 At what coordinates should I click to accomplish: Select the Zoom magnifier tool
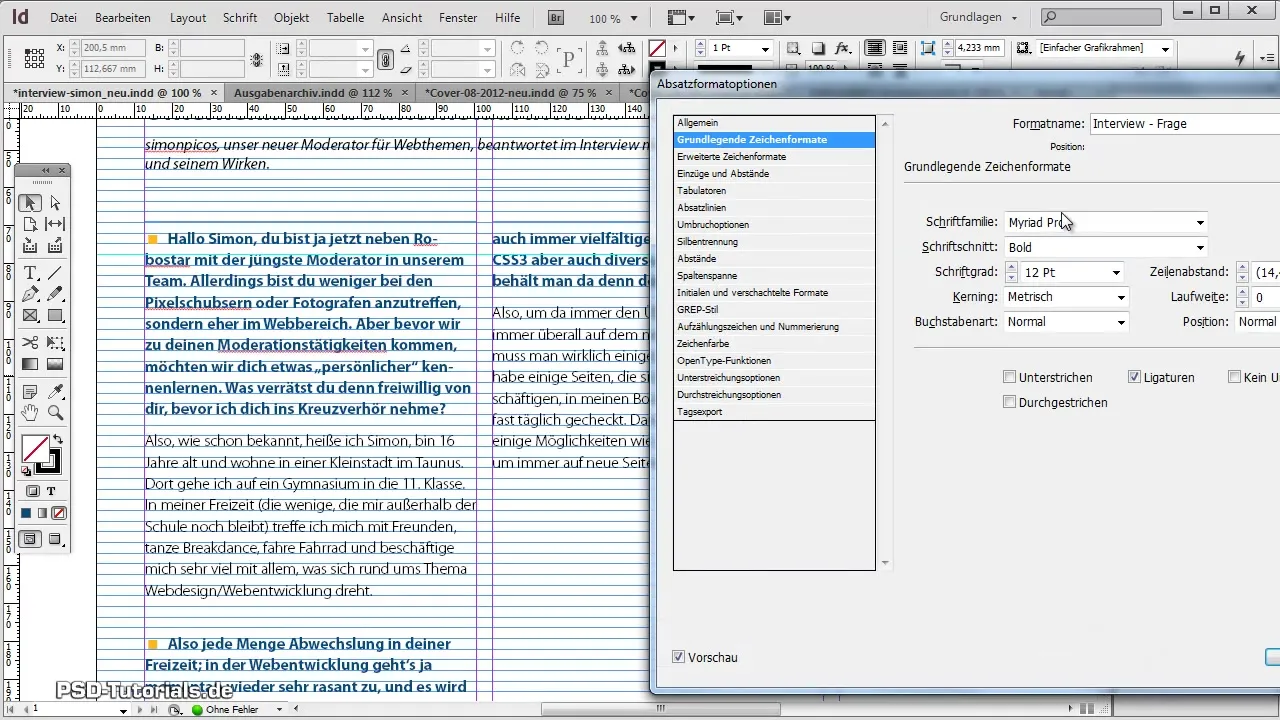pos(55,412)
